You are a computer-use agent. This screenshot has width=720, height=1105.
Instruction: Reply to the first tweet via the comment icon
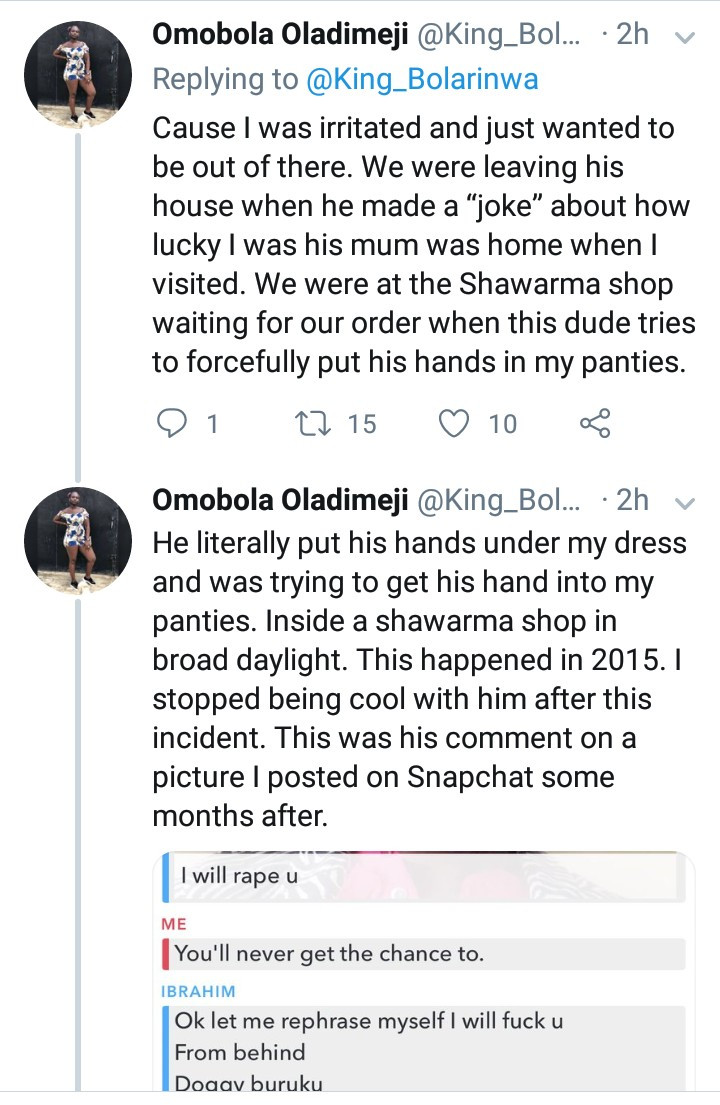[173, 424]
